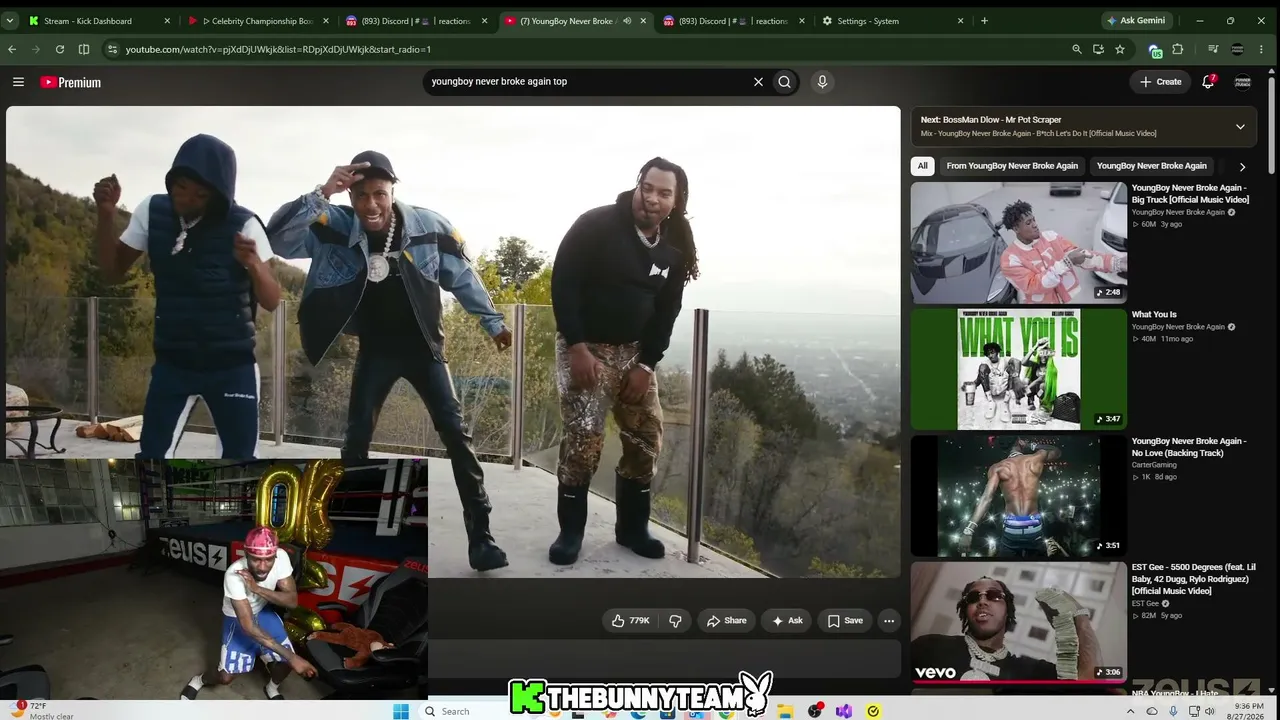Image resolution: width=1280 pixels, height=720 pixels.
Task: Open the weather widget showing 72°F
Action: (x=42, y=711)
